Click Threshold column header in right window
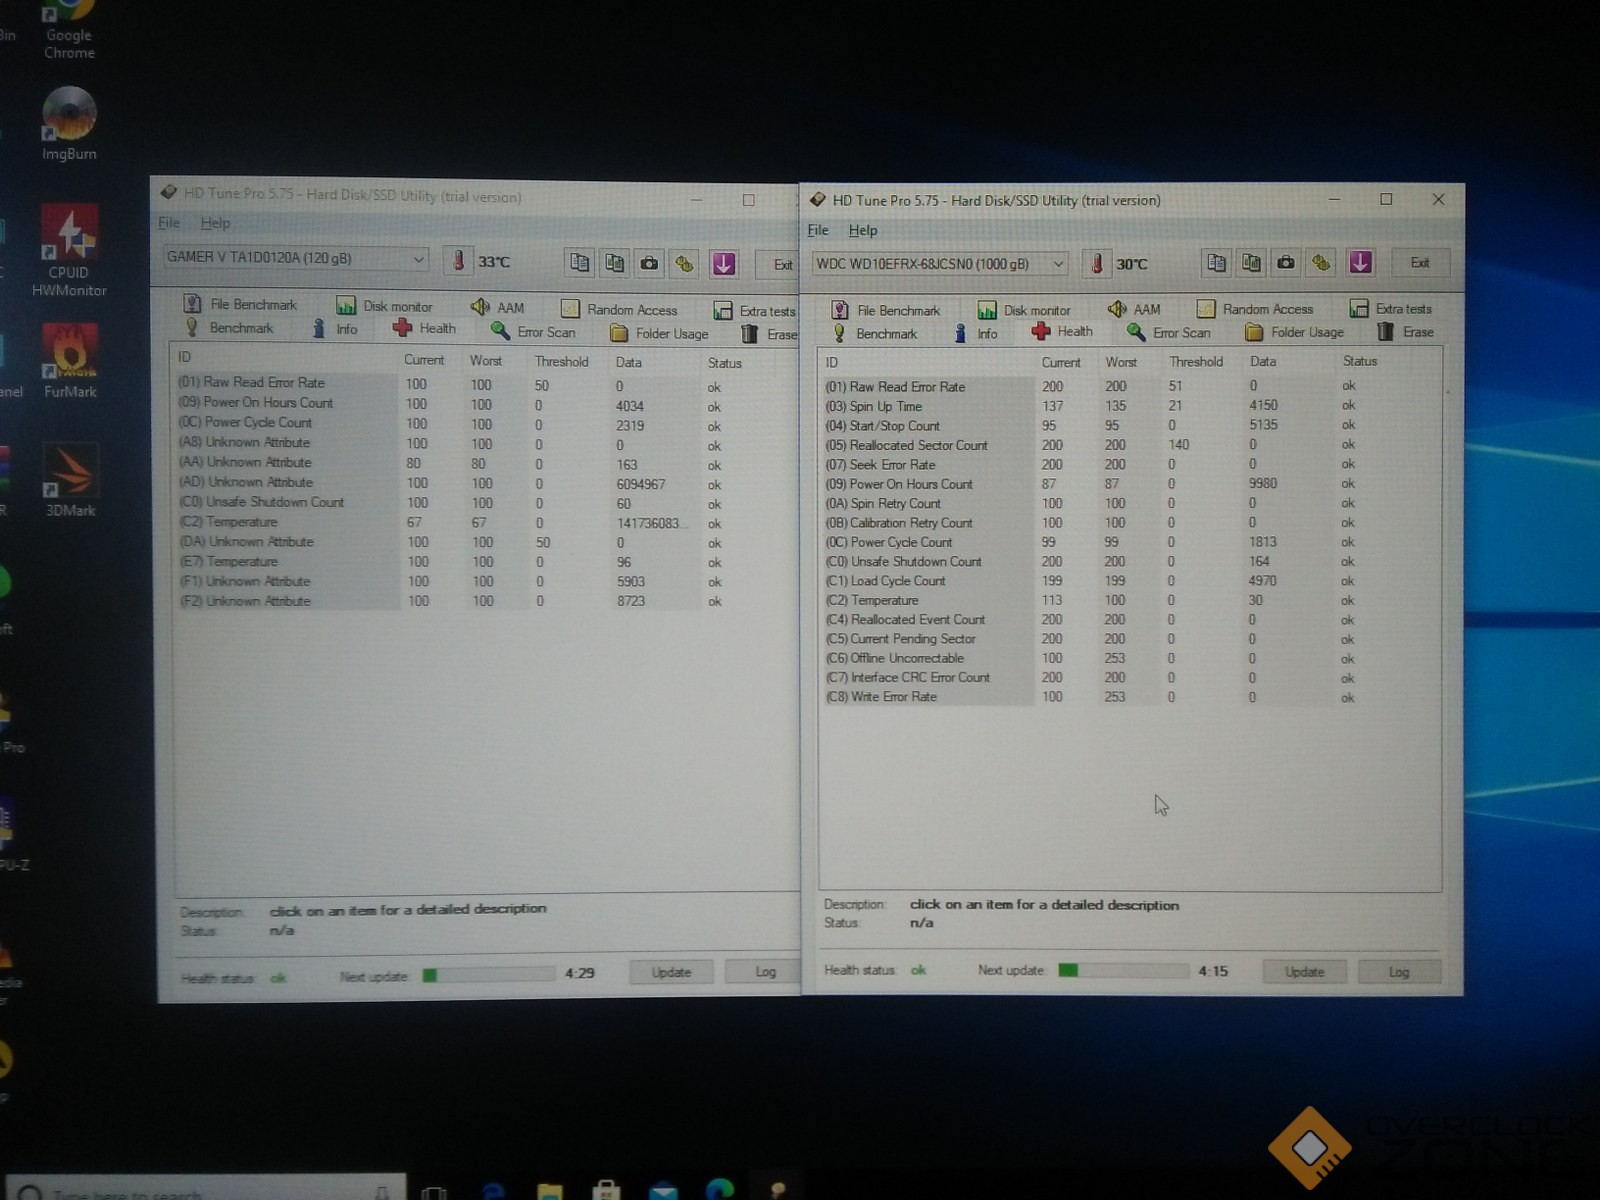 point(1196,362)
